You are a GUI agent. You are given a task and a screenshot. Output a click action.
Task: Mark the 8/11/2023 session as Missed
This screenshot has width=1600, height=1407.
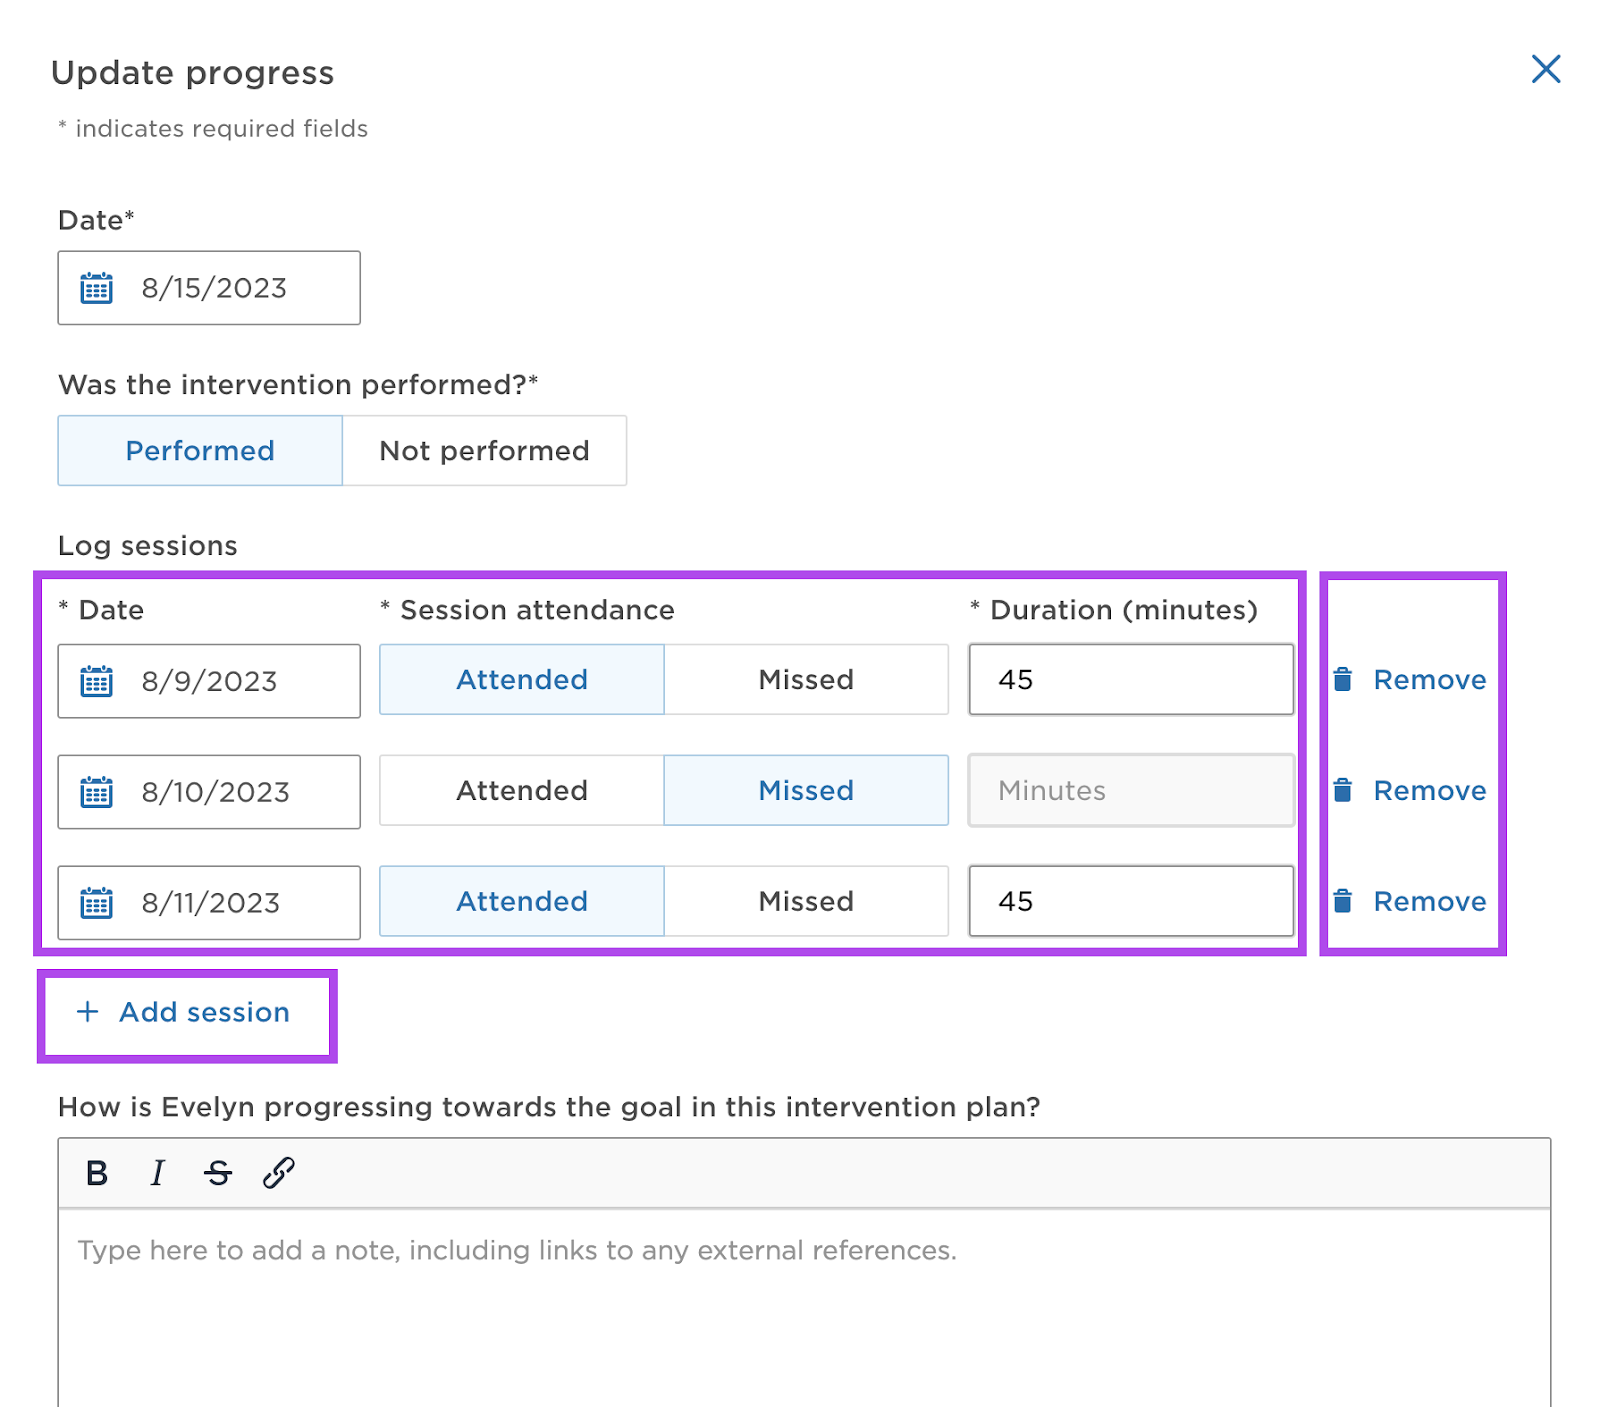806,902
